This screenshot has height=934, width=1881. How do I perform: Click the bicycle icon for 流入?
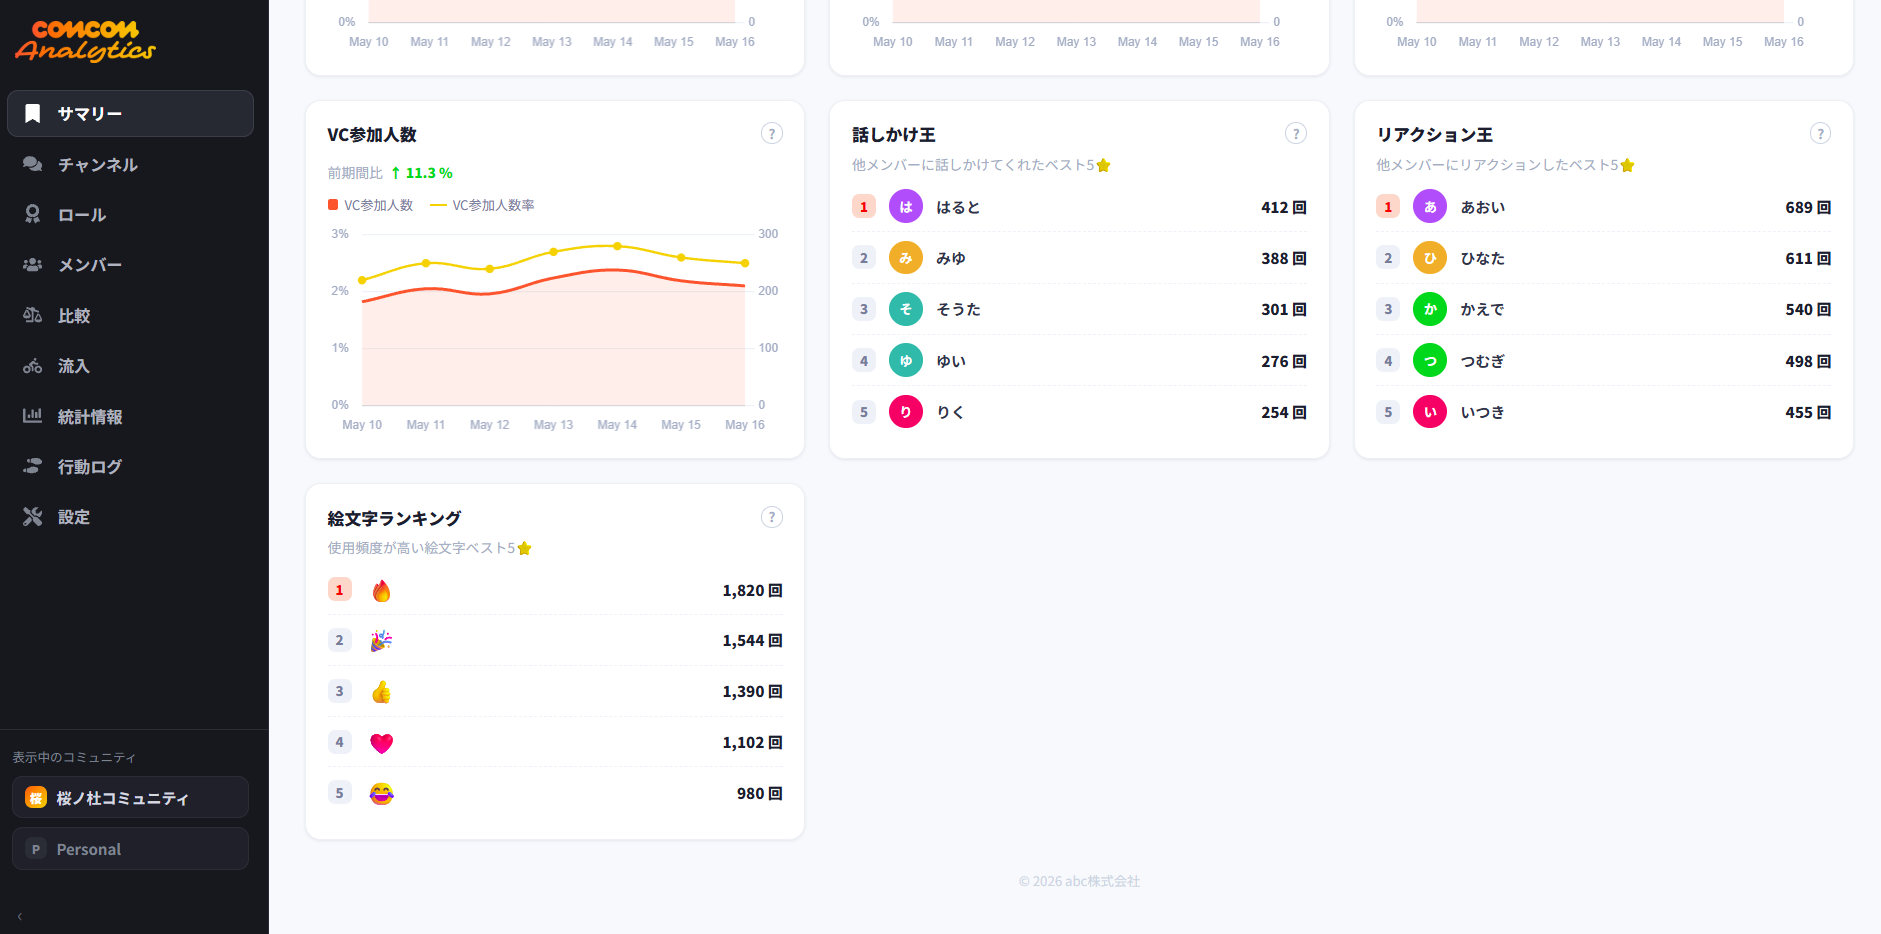(x=33, y=366)
